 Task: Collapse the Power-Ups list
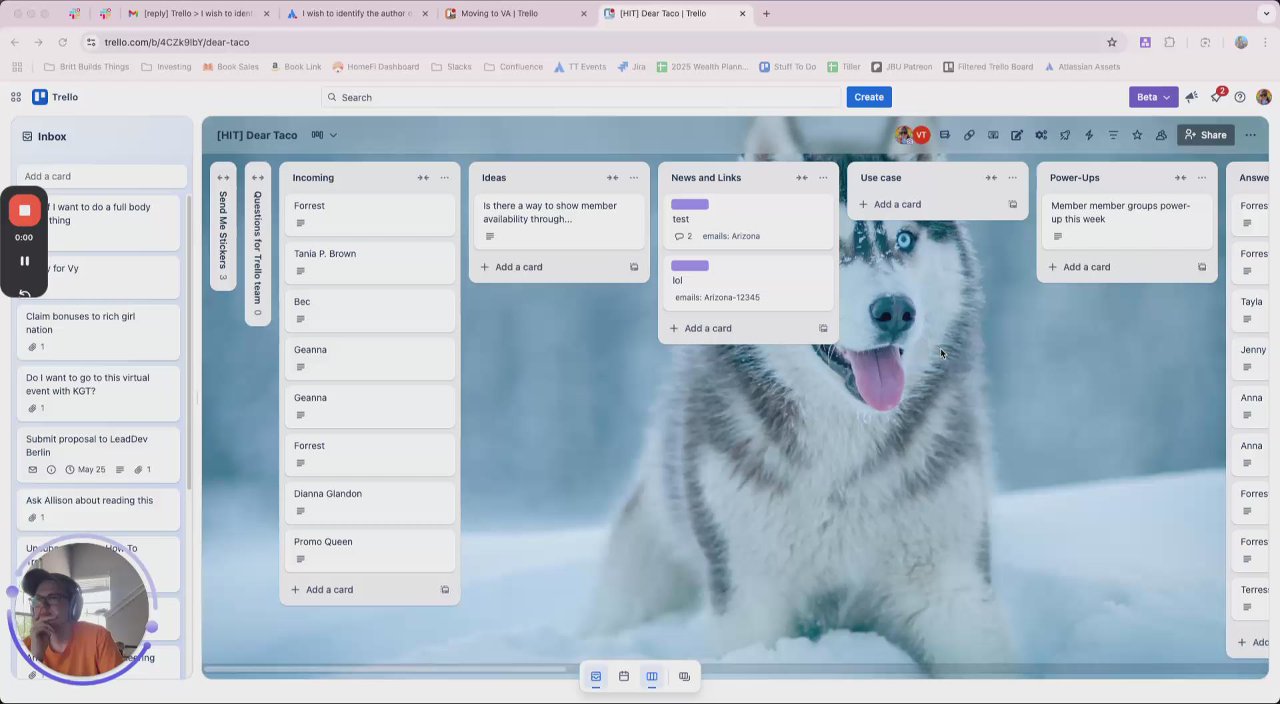[x=1180, y=178]
